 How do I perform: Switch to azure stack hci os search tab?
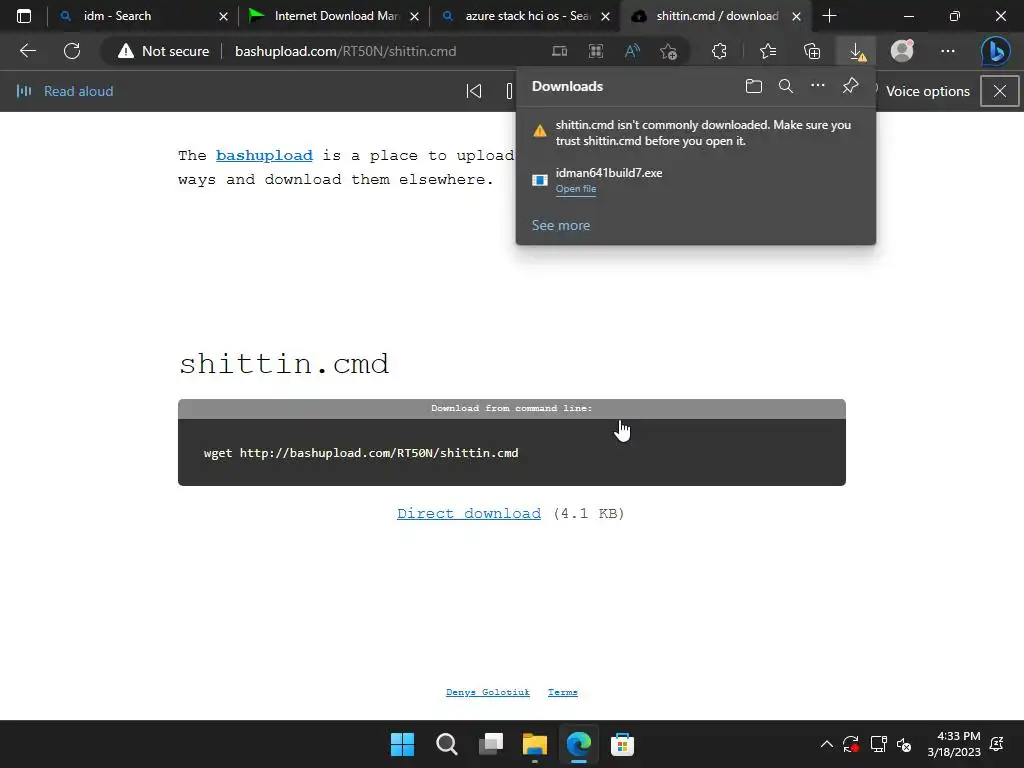[x=526, y=16]
